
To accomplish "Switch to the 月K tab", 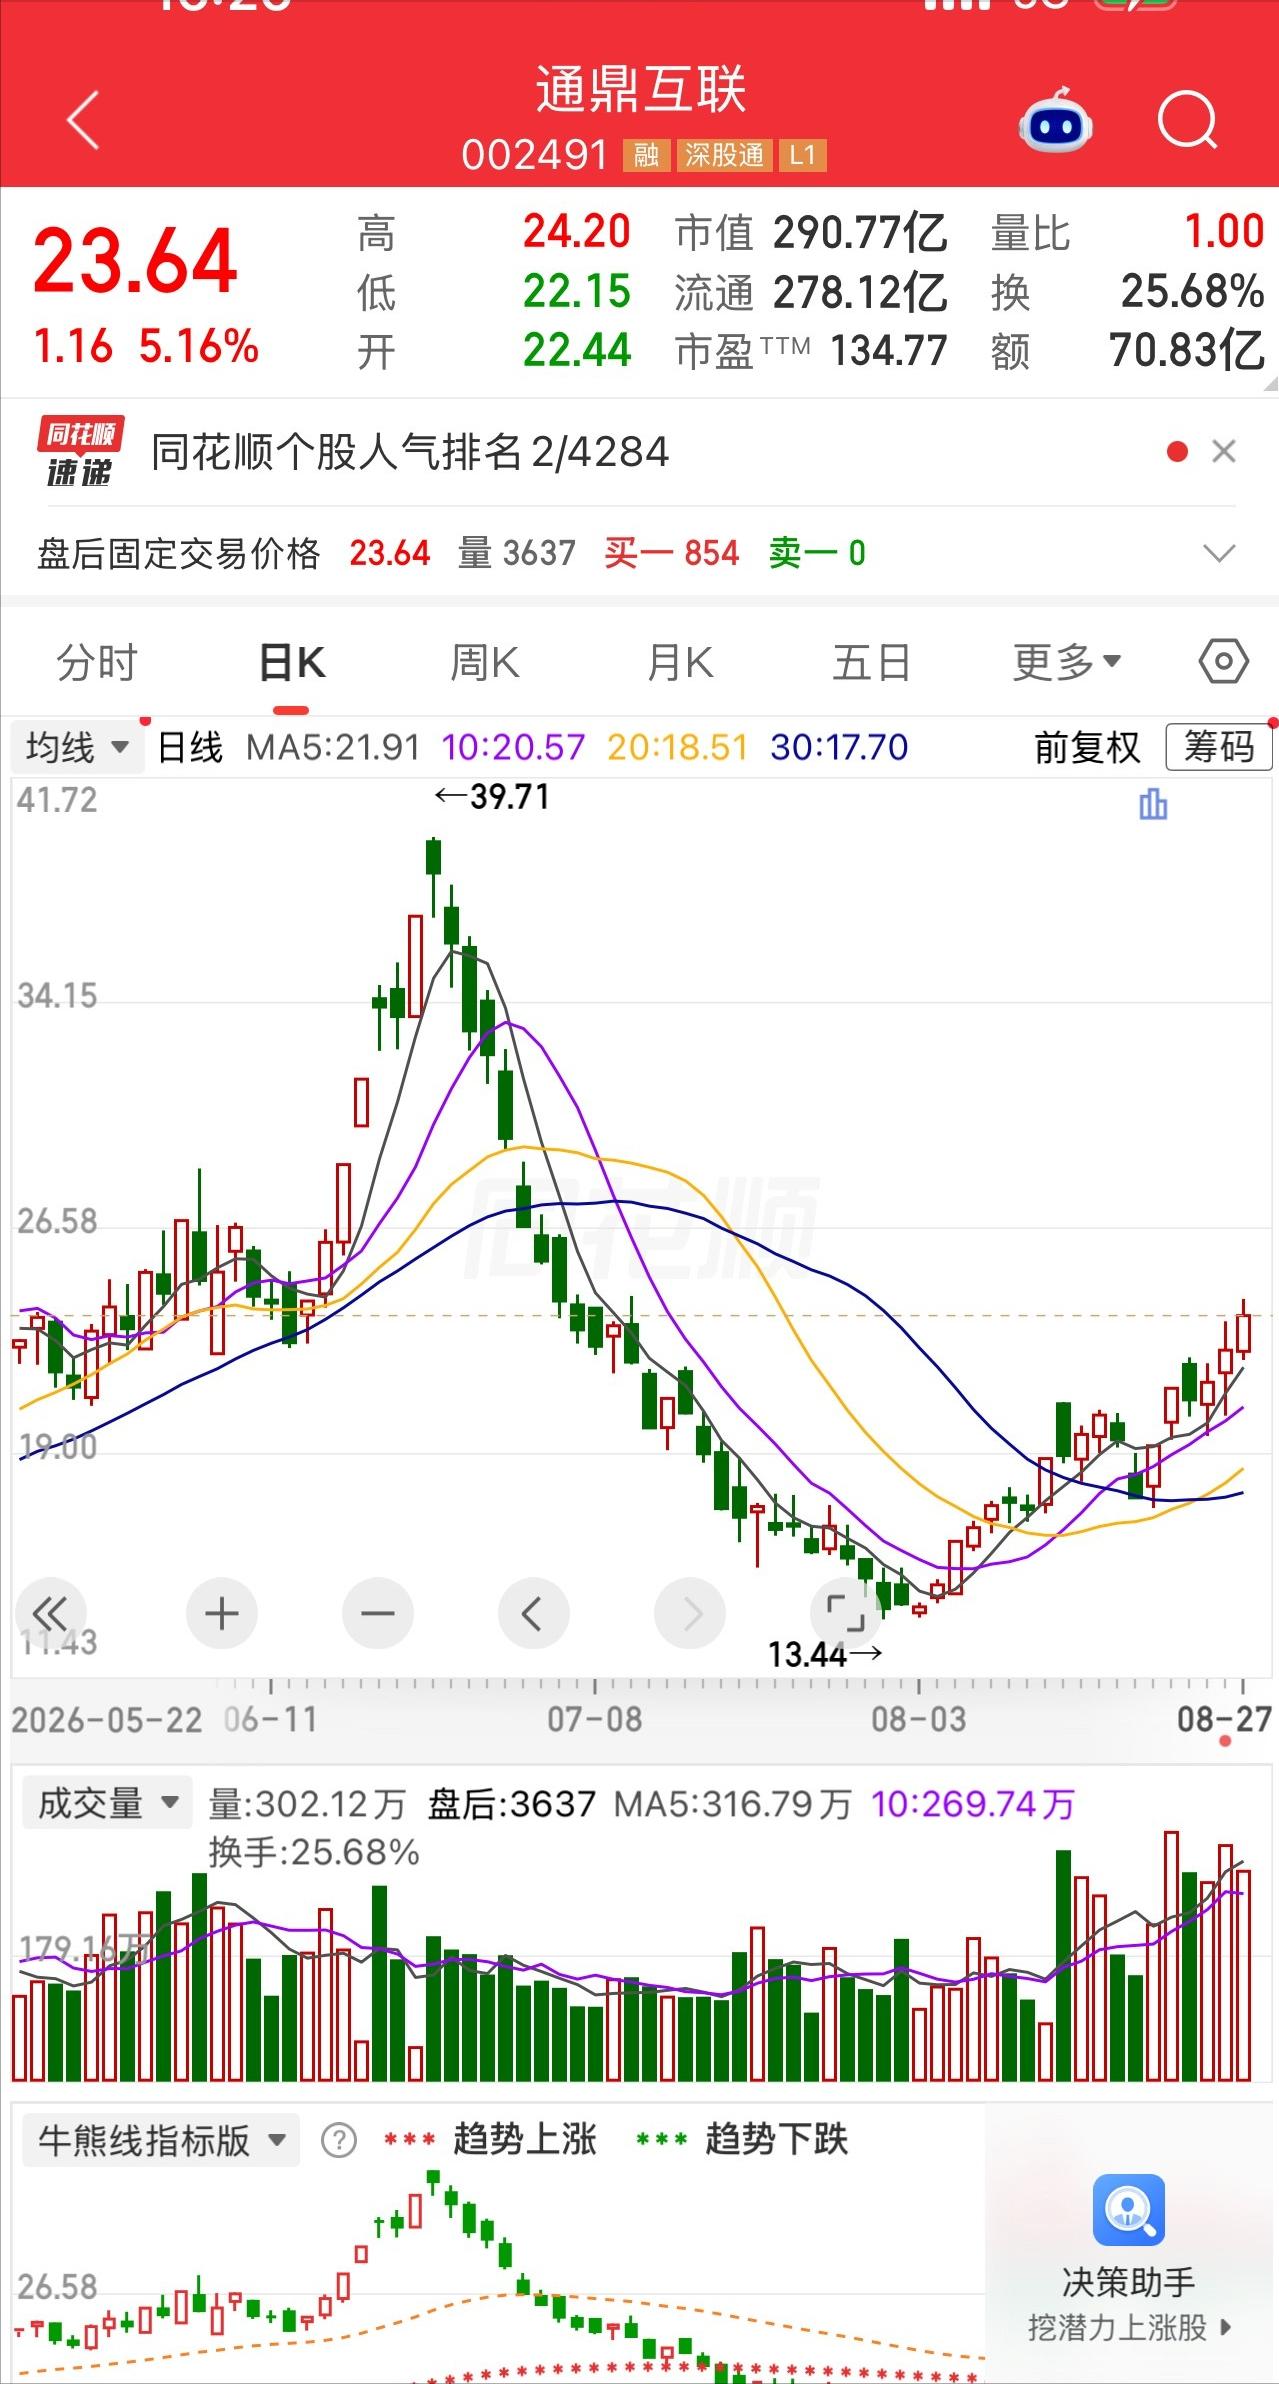I will [x=679, y=662].
